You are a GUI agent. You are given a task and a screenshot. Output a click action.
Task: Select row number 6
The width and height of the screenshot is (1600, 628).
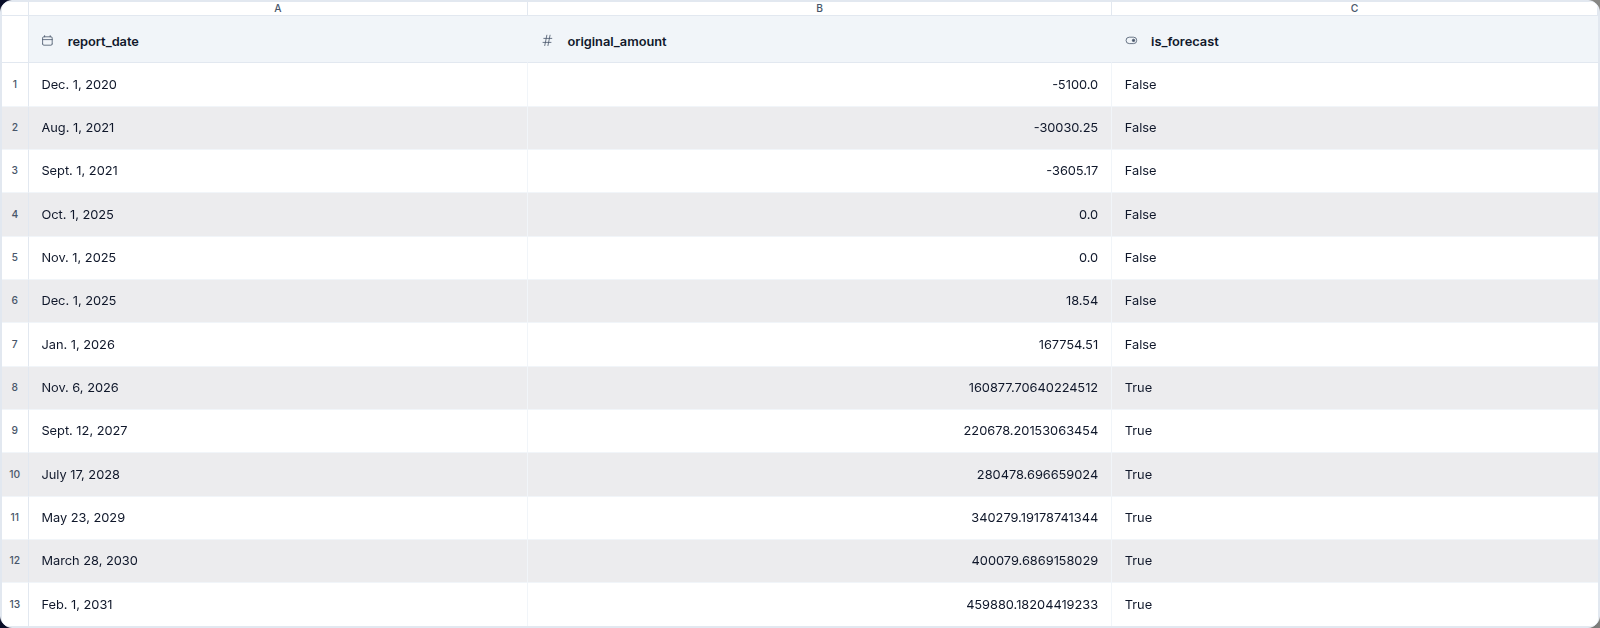pyautogui.click(x=15, y=301)
